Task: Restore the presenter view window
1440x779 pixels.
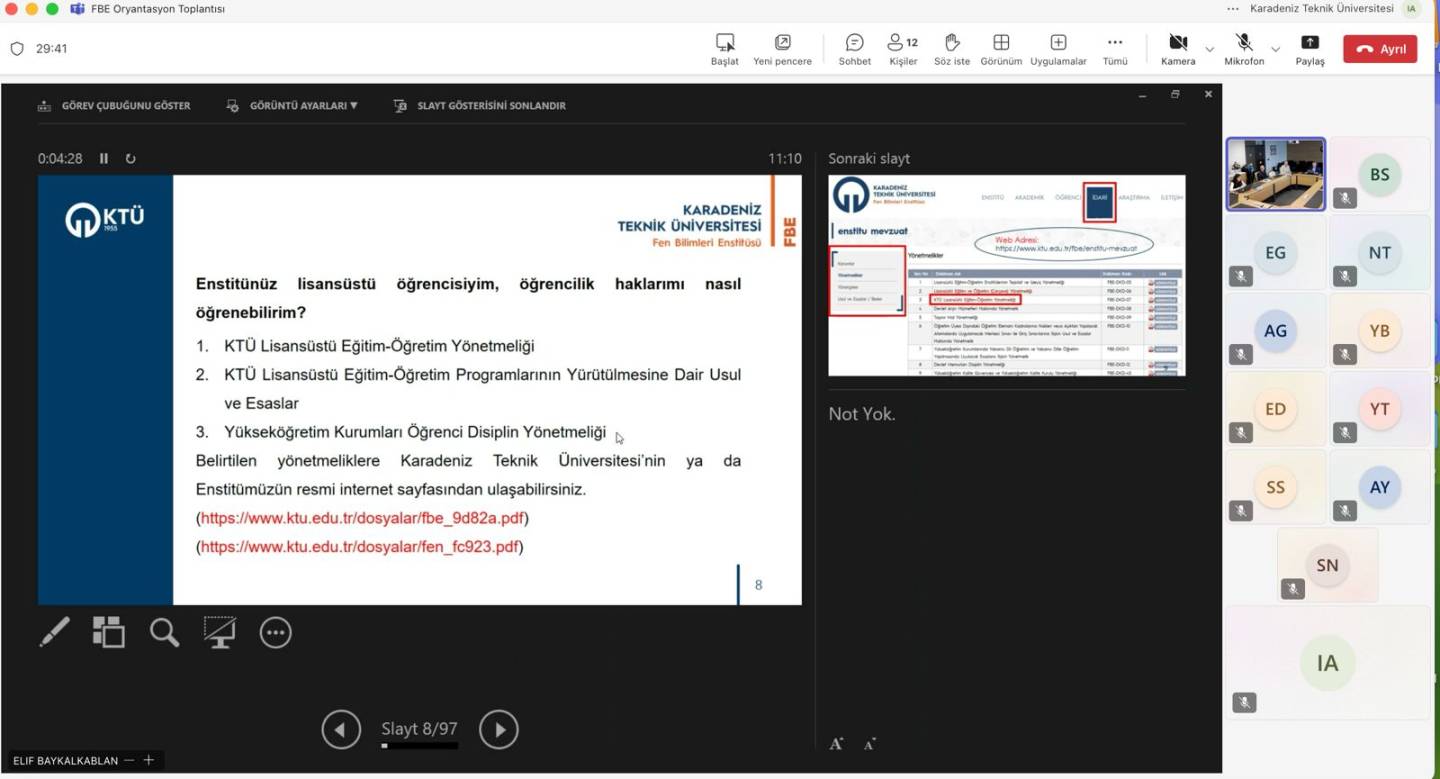Action: click(x=1175, y=94)
